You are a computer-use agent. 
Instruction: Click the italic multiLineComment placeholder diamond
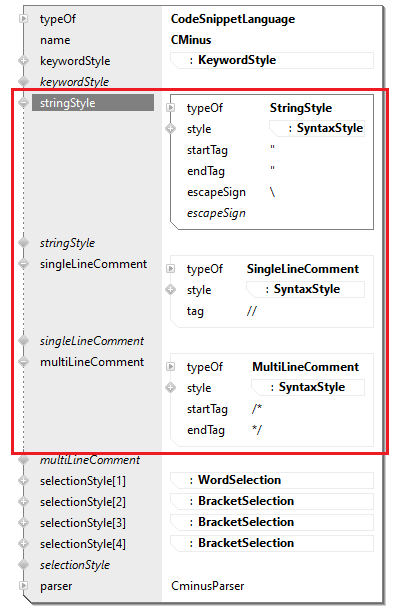click(x=24, y=460)
